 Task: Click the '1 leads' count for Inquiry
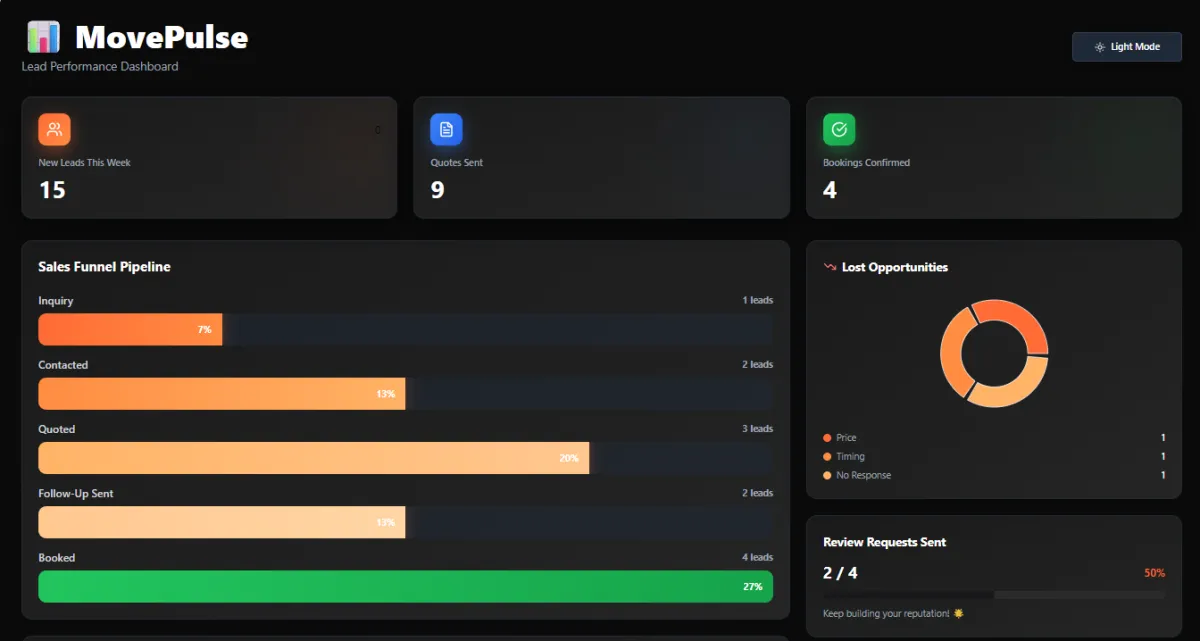click(x=757, y=301)
